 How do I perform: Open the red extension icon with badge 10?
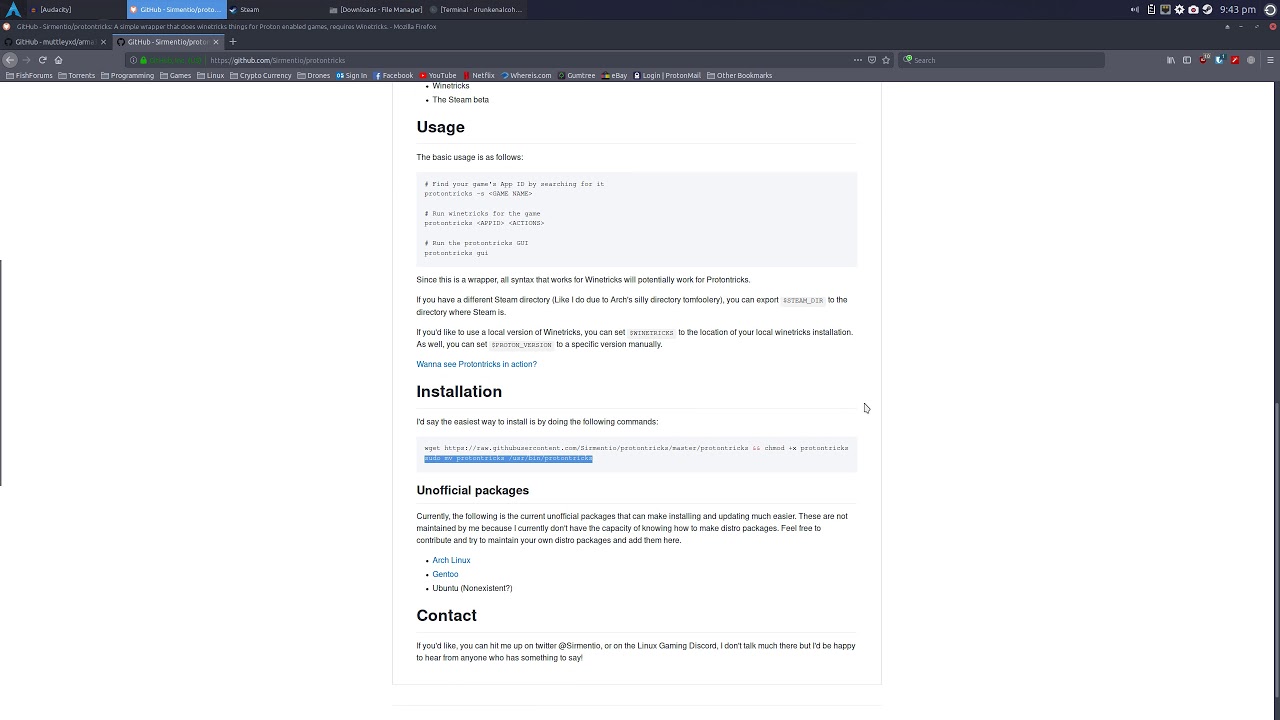click(x=1203, y=60)
